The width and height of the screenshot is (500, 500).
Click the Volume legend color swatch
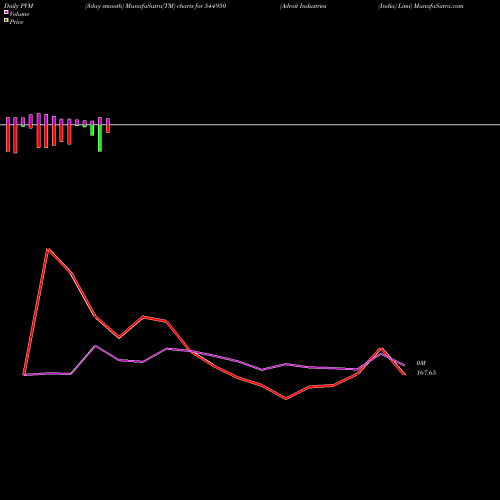6,12
